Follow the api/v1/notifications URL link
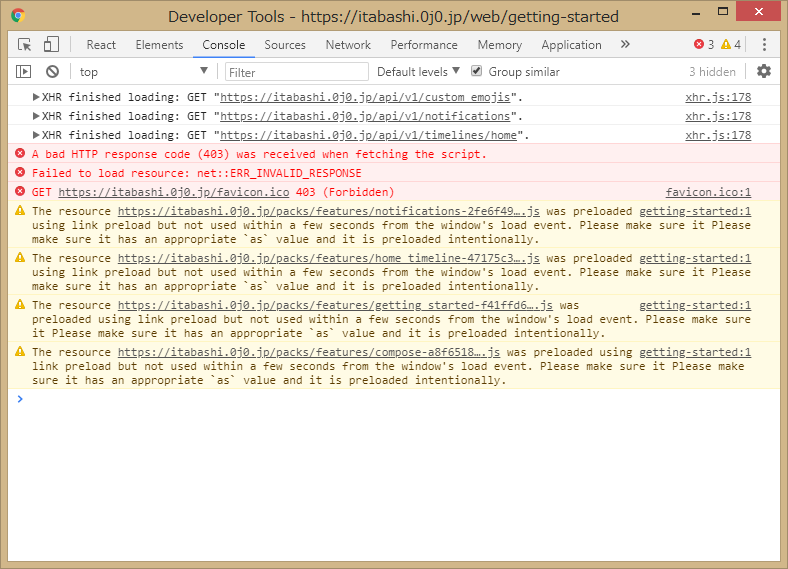This screenshot has width=788, height=569. click(364, 117)
